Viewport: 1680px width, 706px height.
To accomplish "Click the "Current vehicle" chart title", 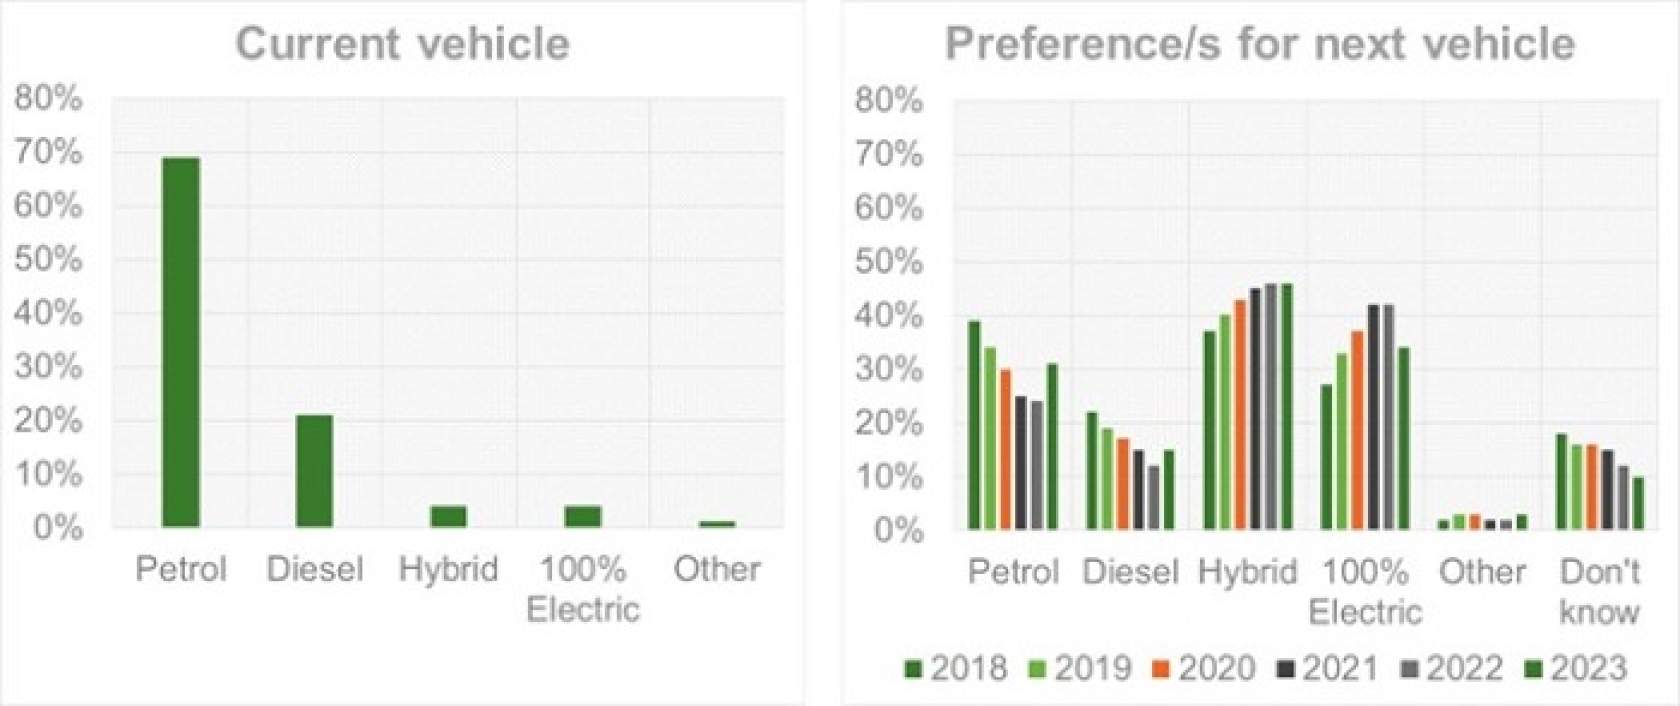I will [402, 44].
